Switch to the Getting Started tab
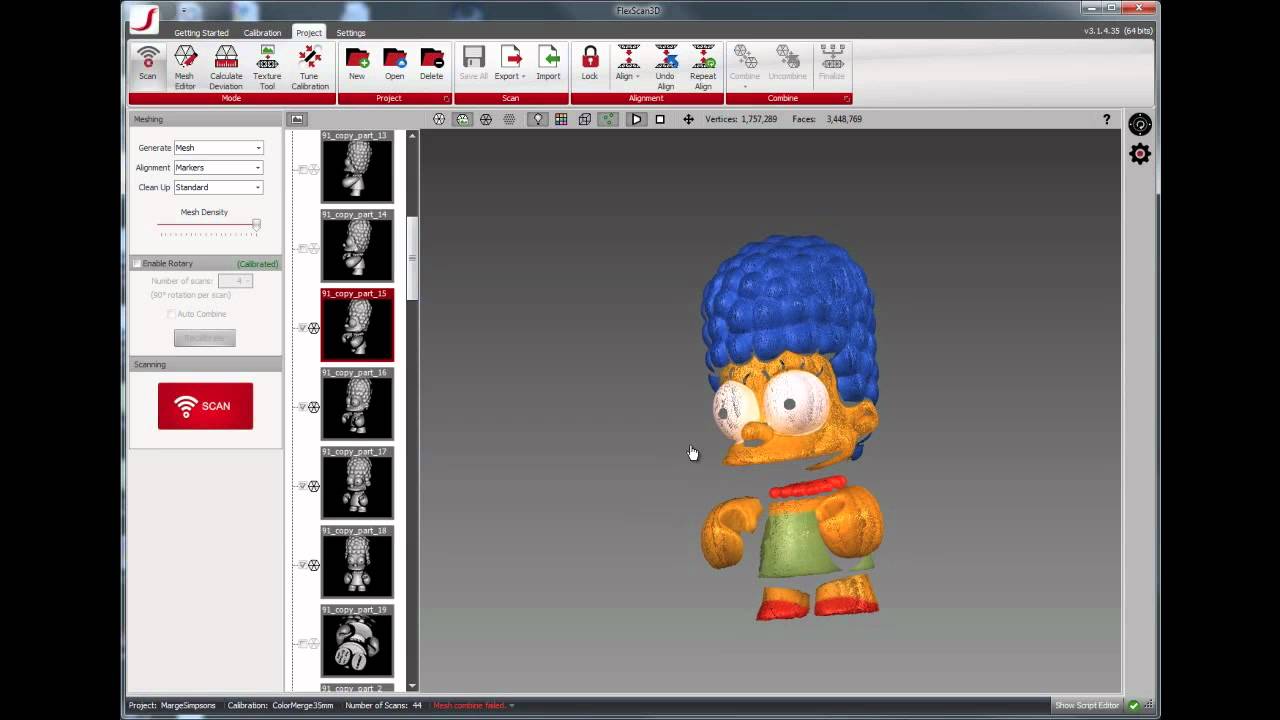Image resolution: width=1280 pixels, height=720 pixels. (x=201, y=33)
